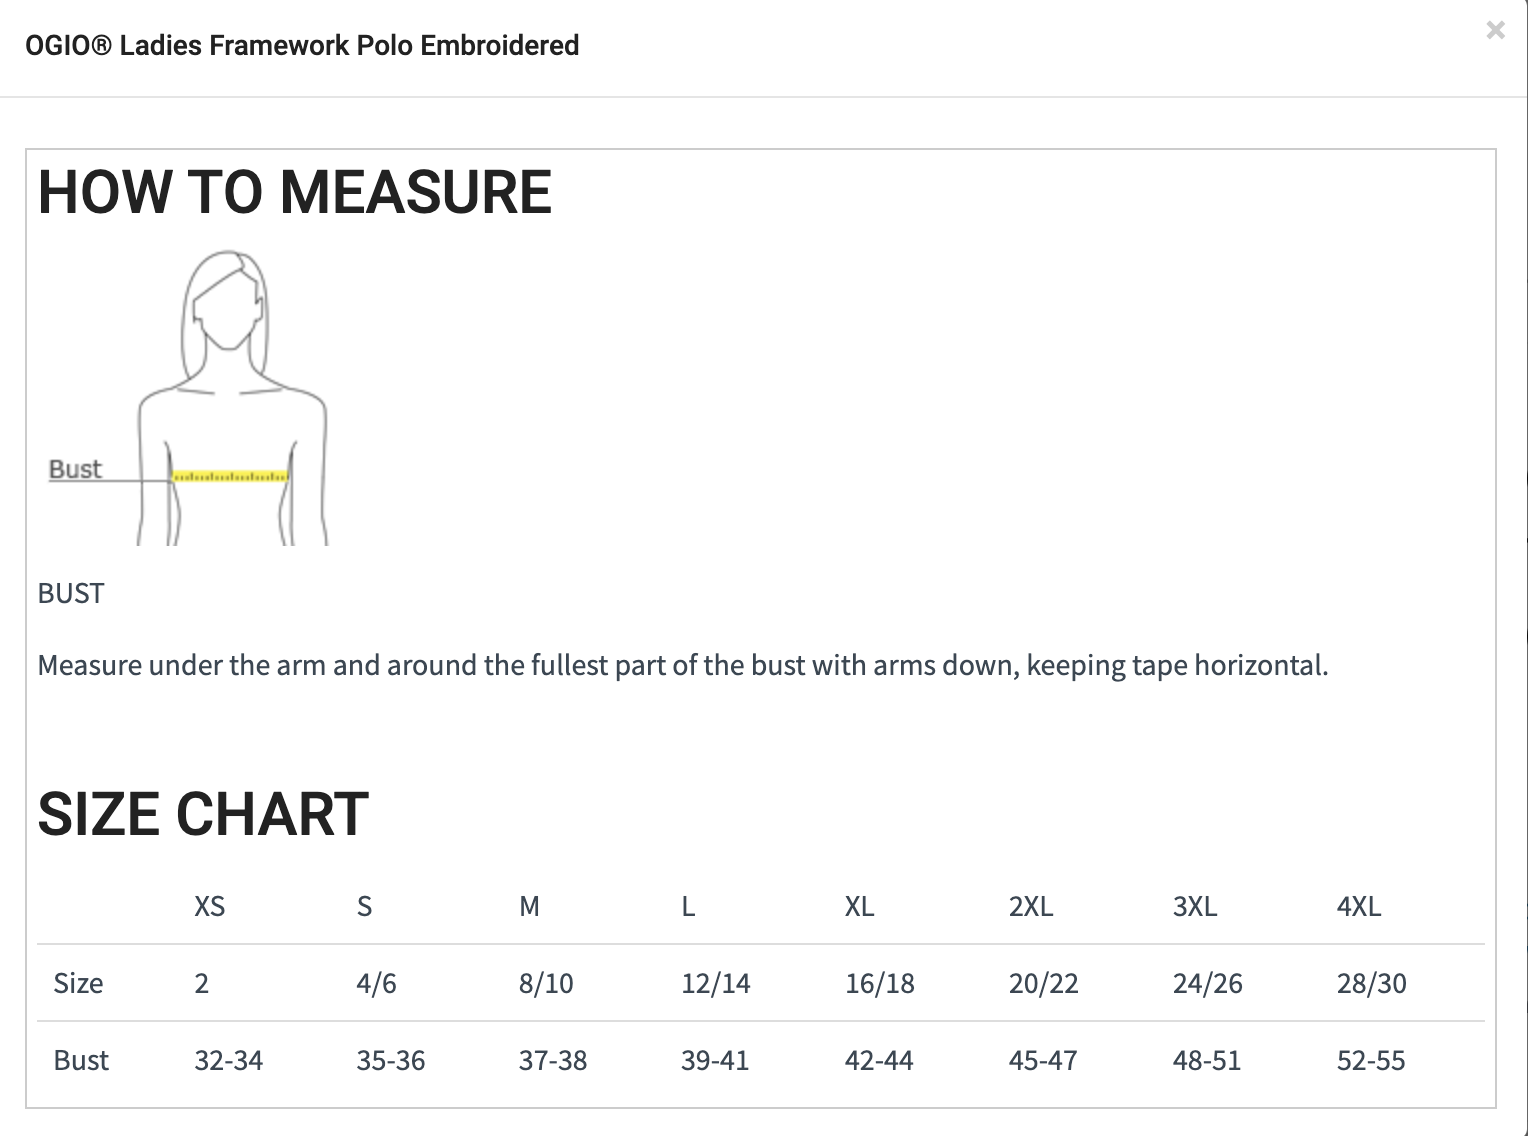Select the bust measuring instructions sentence
The image size is (1528, 1136).
coord(682,665)
